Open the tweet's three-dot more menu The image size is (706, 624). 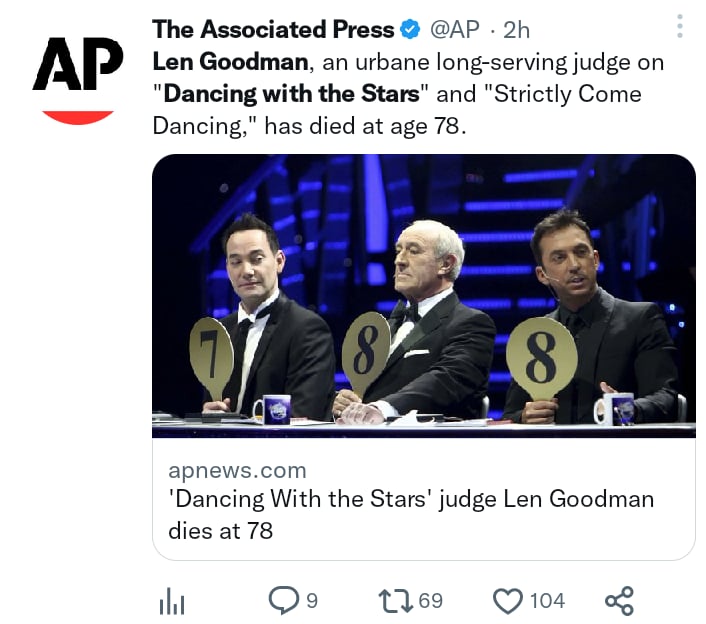pos(680,27)
